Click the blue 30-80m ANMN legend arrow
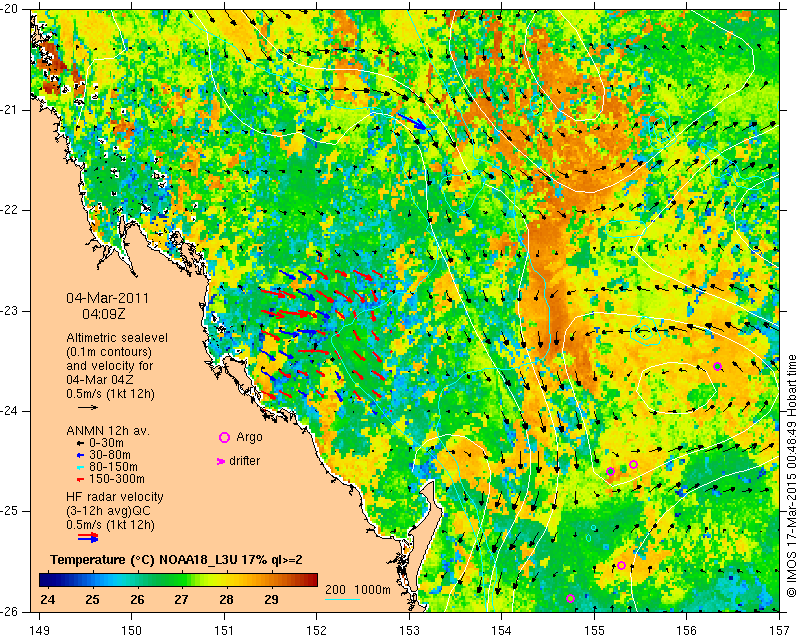 [80, 455]
